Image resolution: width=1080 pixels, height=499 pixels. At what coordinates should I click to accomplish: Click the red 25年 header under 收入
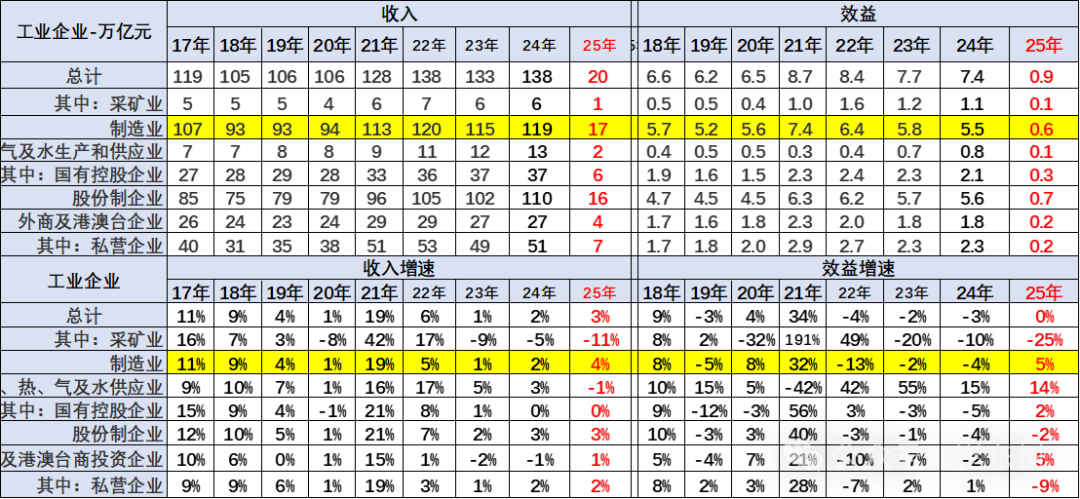click(599, 45)
